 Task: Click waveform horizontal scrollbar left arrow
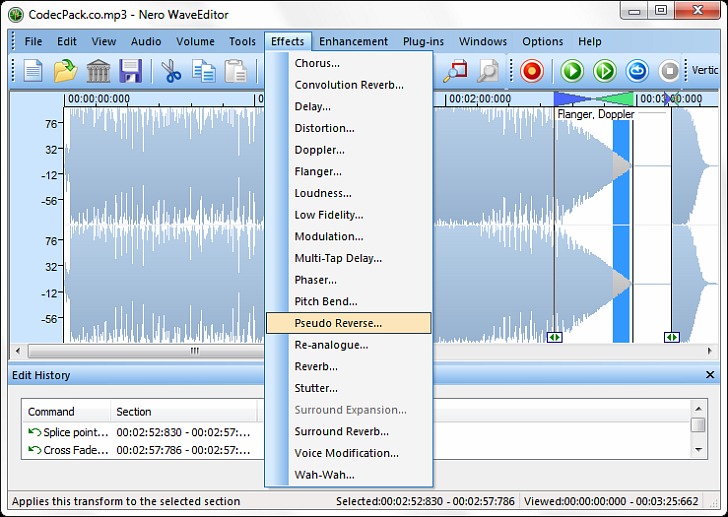pos(18,351)
